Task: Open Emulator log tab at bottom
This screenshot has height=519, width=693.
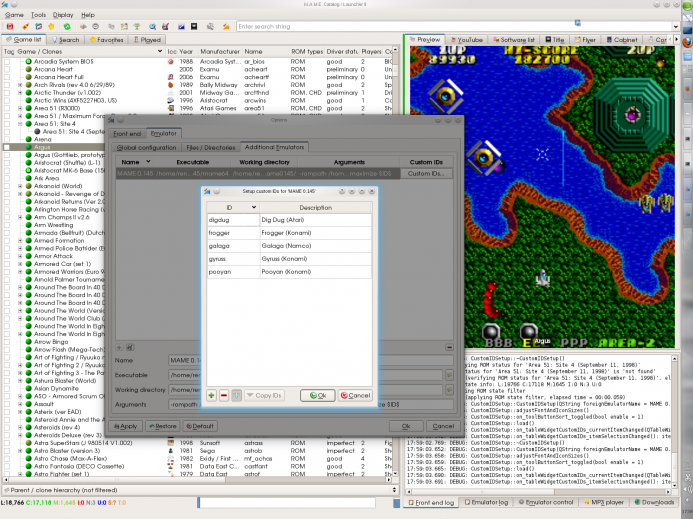Action: tap(486, 502)
